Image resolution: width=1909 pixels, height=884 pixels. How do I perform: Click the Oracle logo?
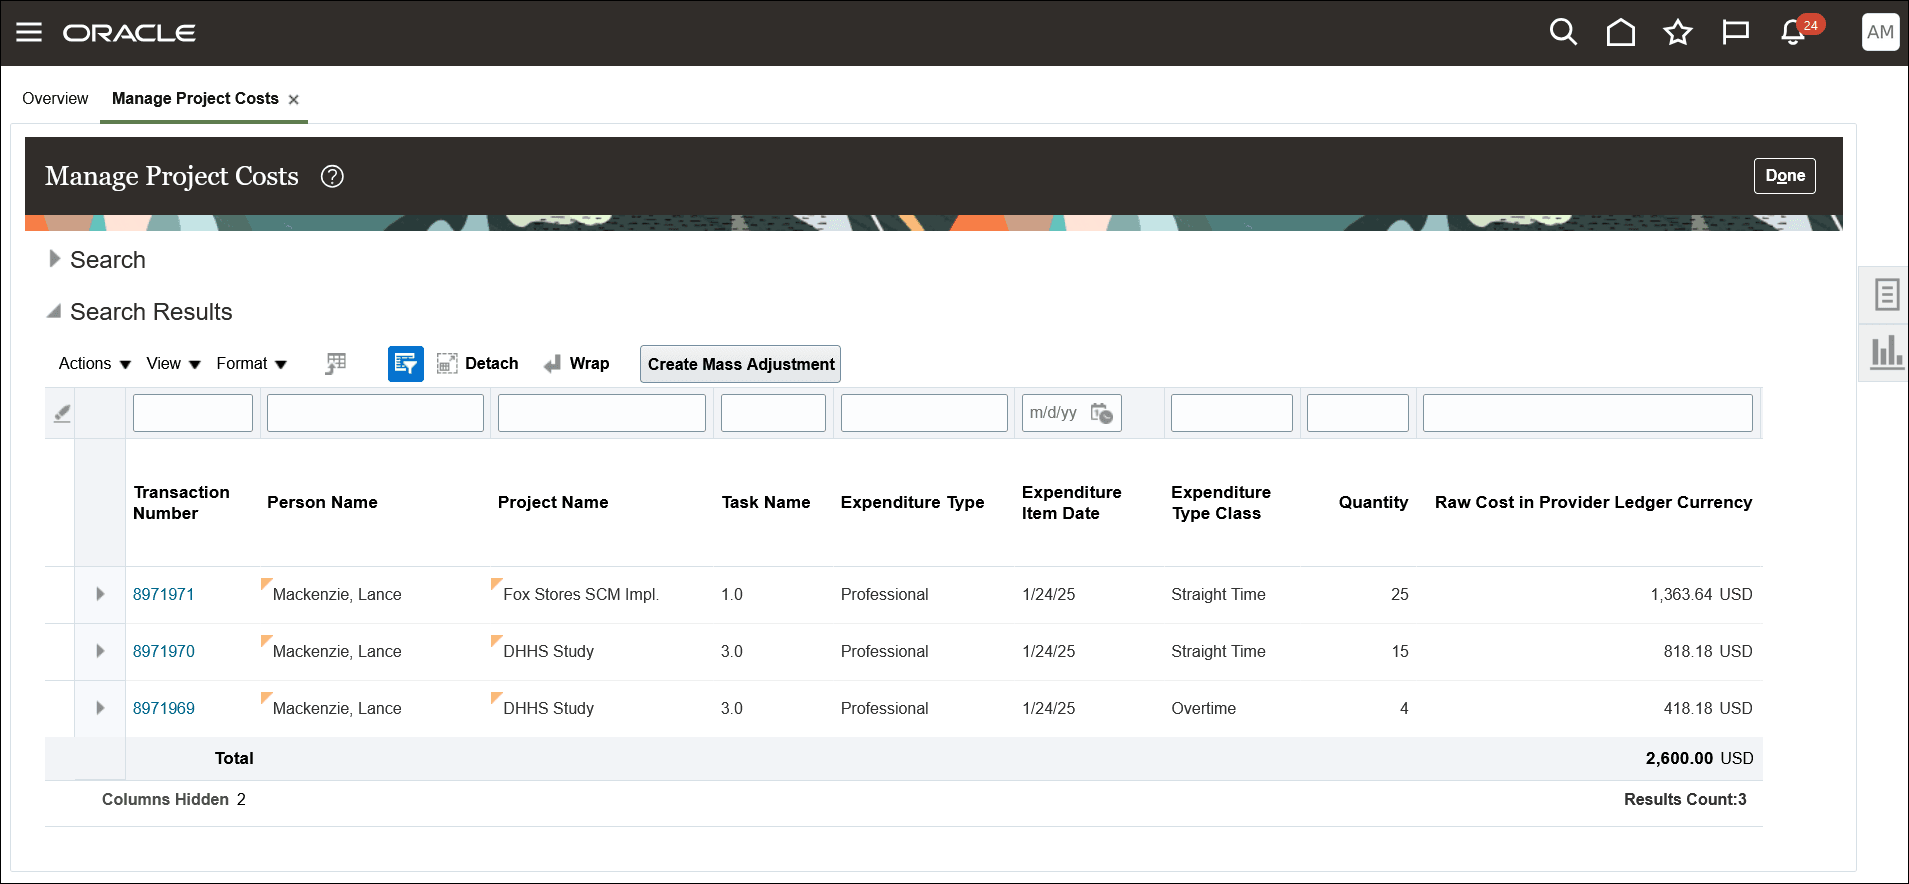click(129, 33)
